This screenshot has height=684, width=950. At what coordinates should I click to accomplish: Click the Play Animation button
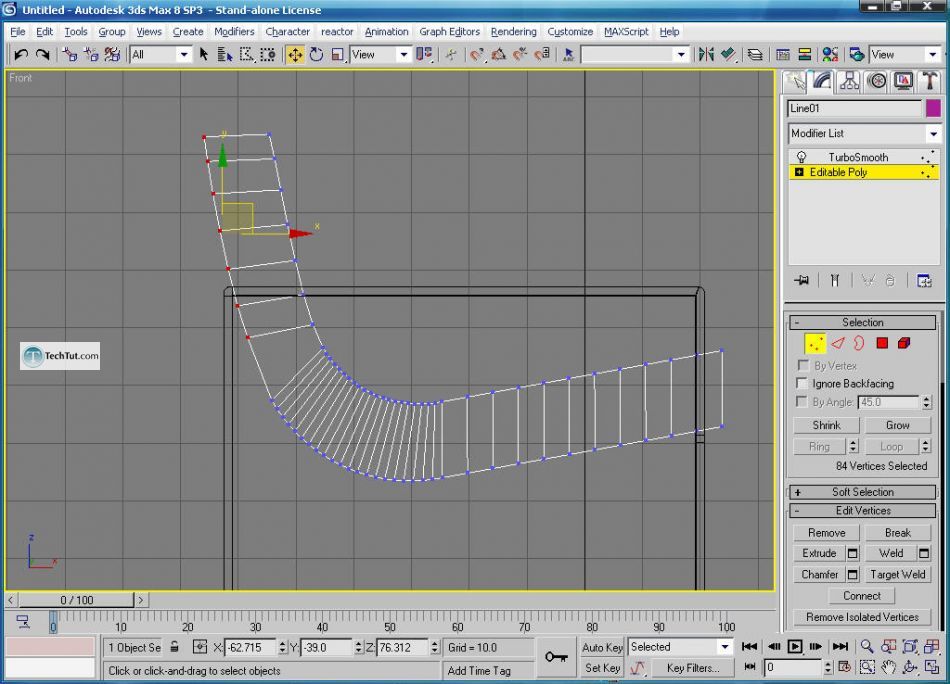[x=795, y=647]
